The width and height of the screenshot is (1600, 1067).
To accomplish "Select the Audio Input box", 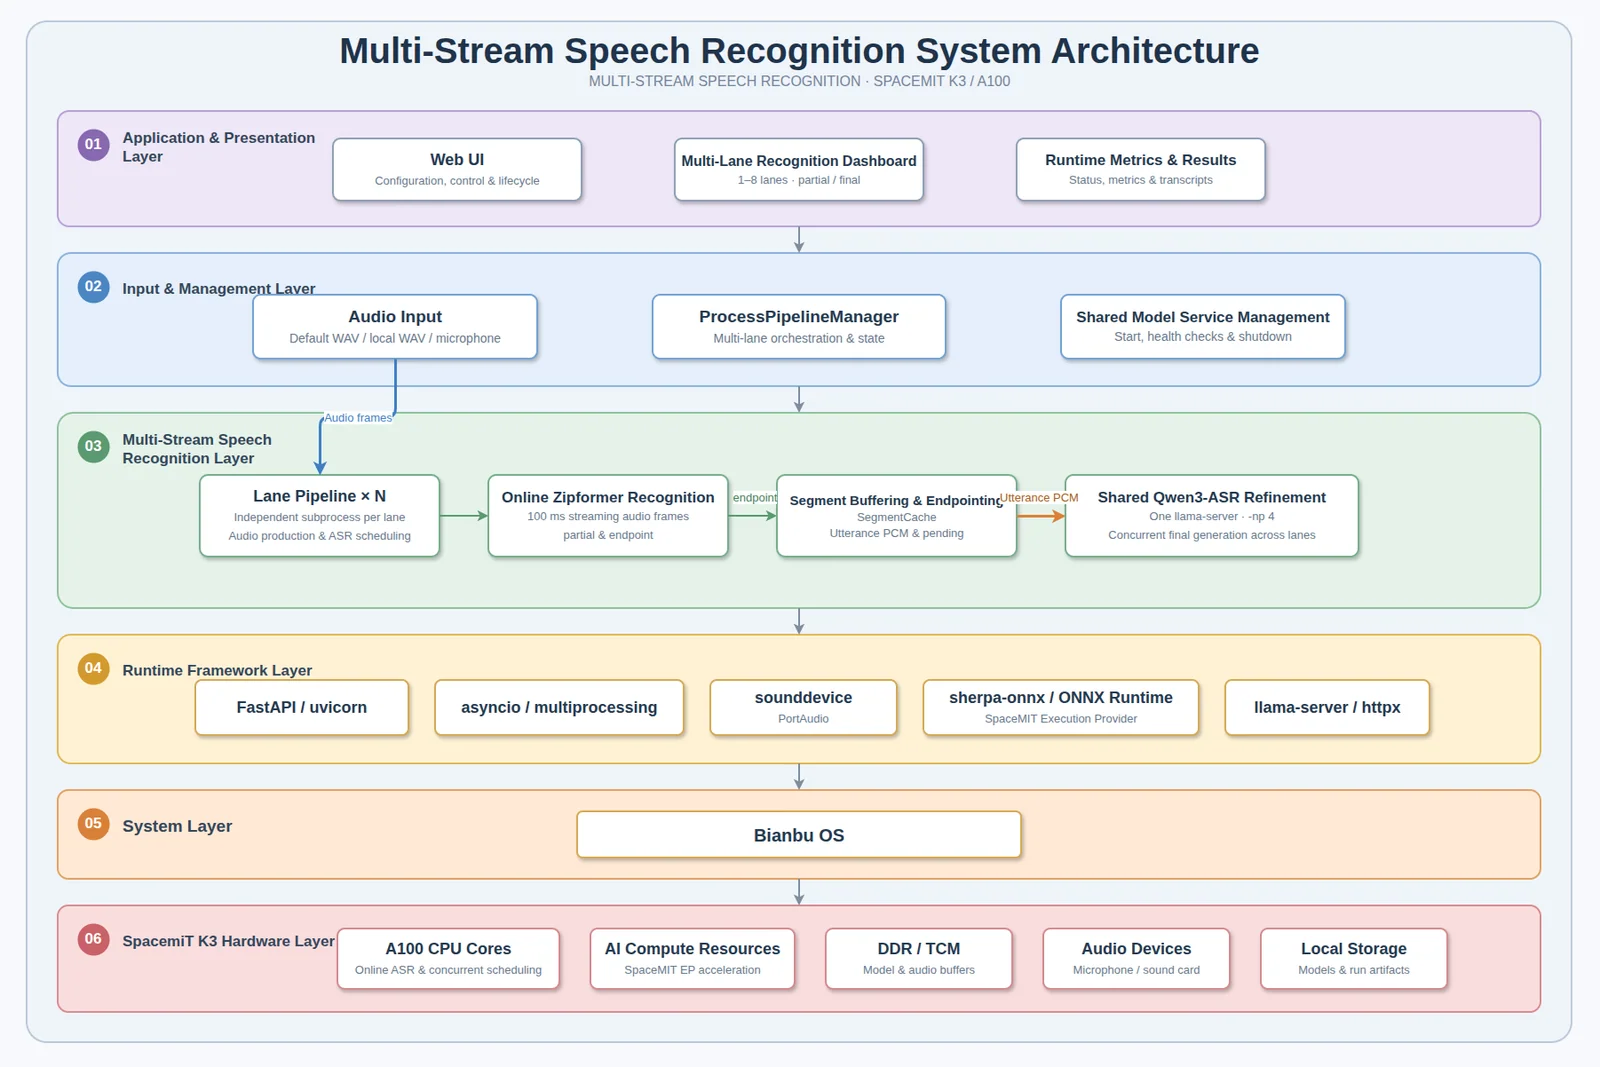I will click(395, 326).
